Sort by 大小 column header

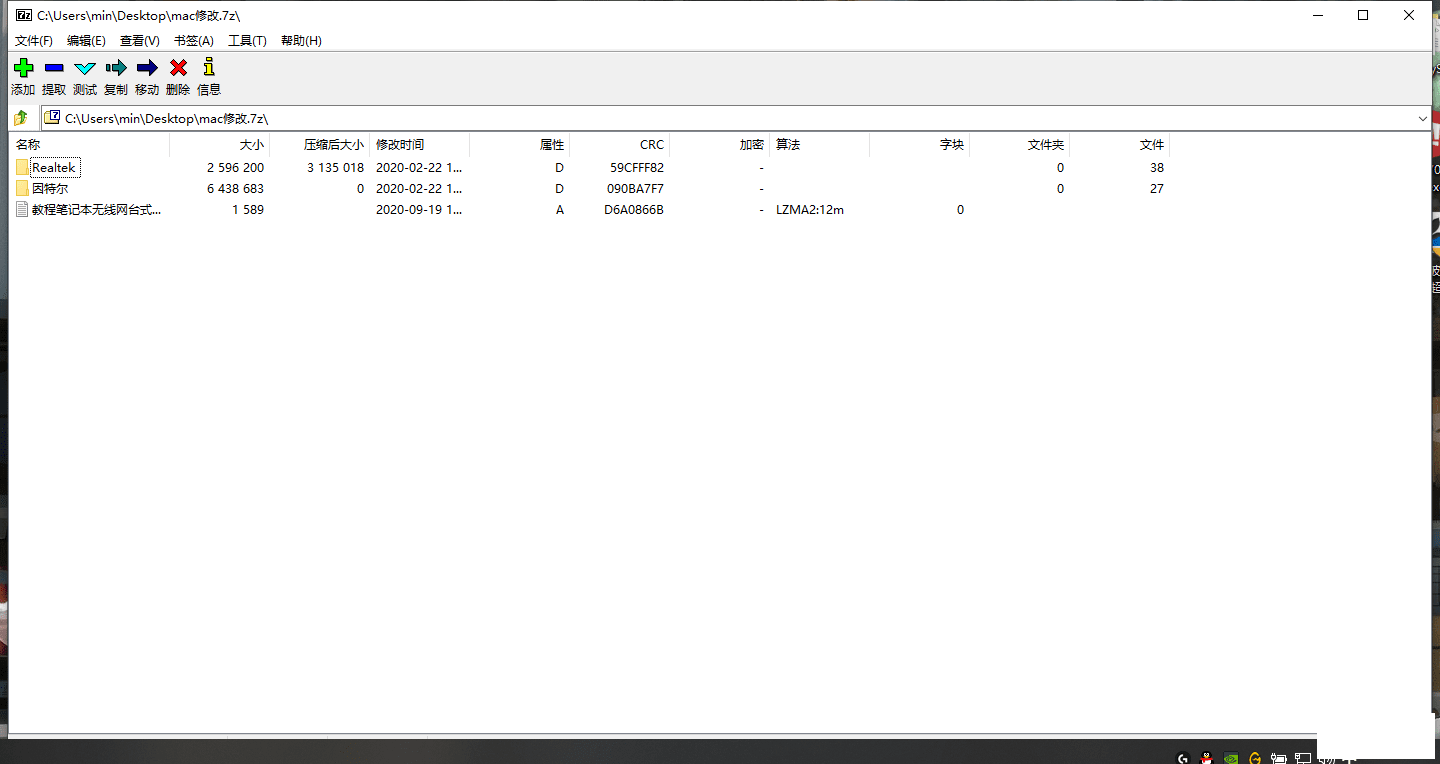click(220, 145)
